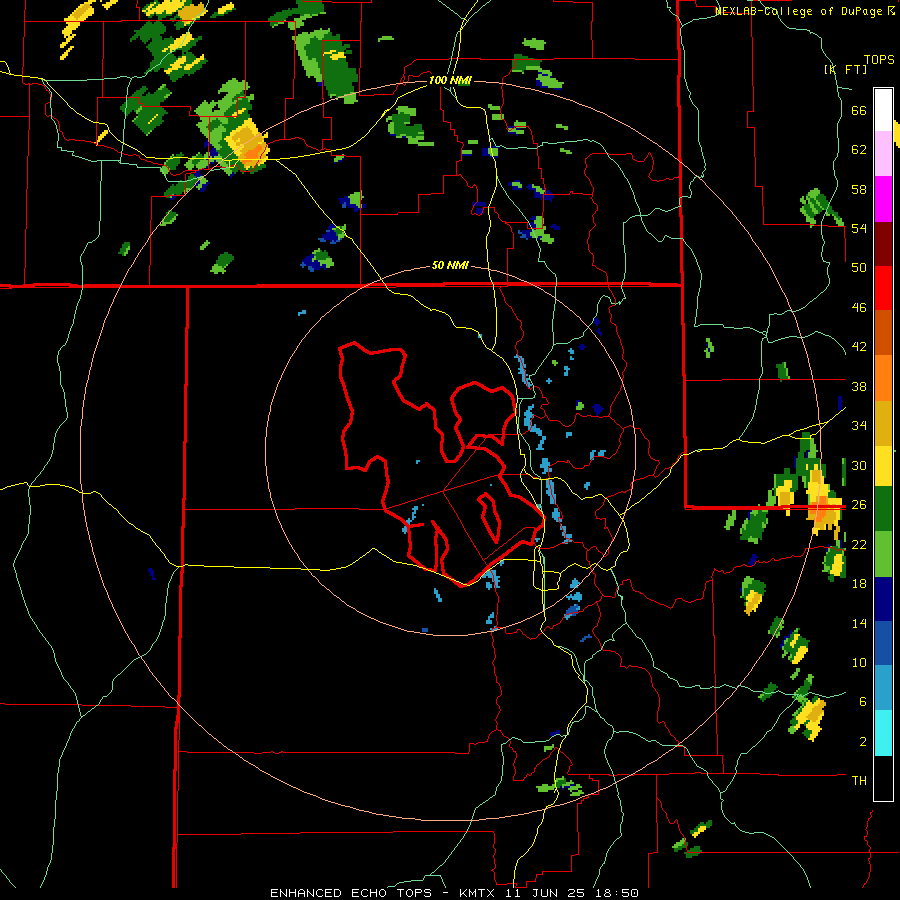
Task: Click the '62' legend value
Action: [x=859, y=150]
